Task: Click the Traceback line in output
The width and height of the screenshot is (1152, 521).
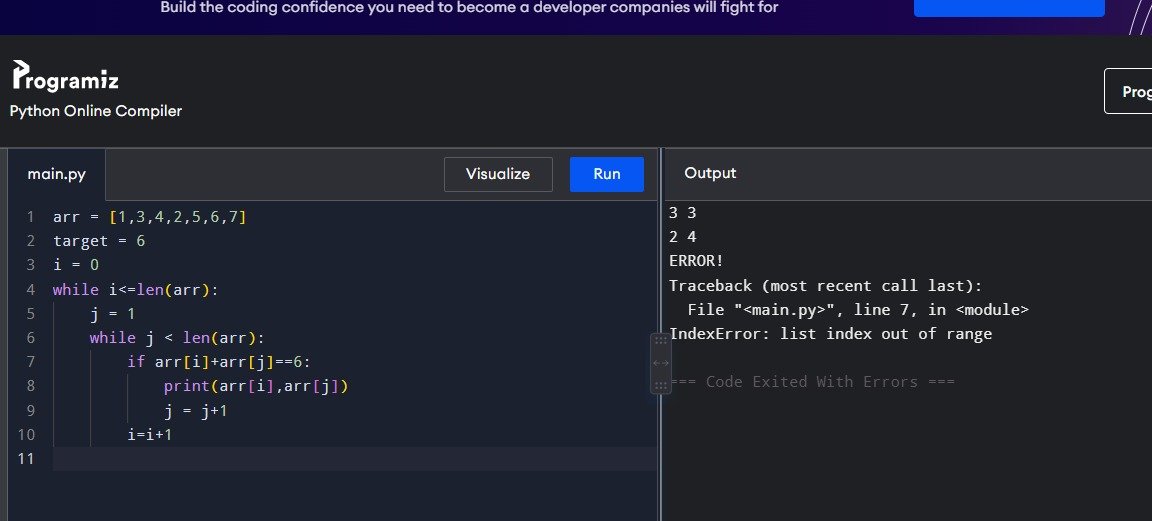Action: 826,285
